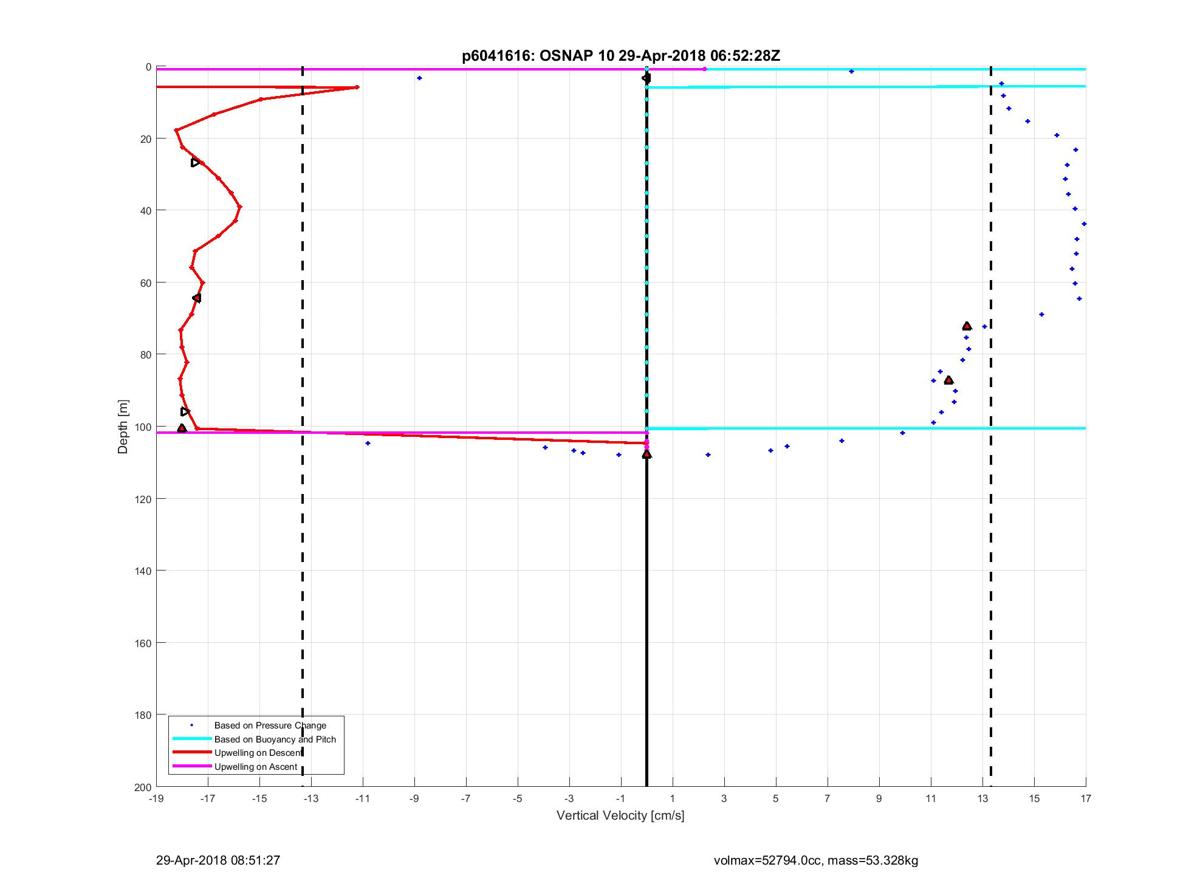
Task: Select the 'Depth [m]' y-axis label
Action: pos(124,427)
